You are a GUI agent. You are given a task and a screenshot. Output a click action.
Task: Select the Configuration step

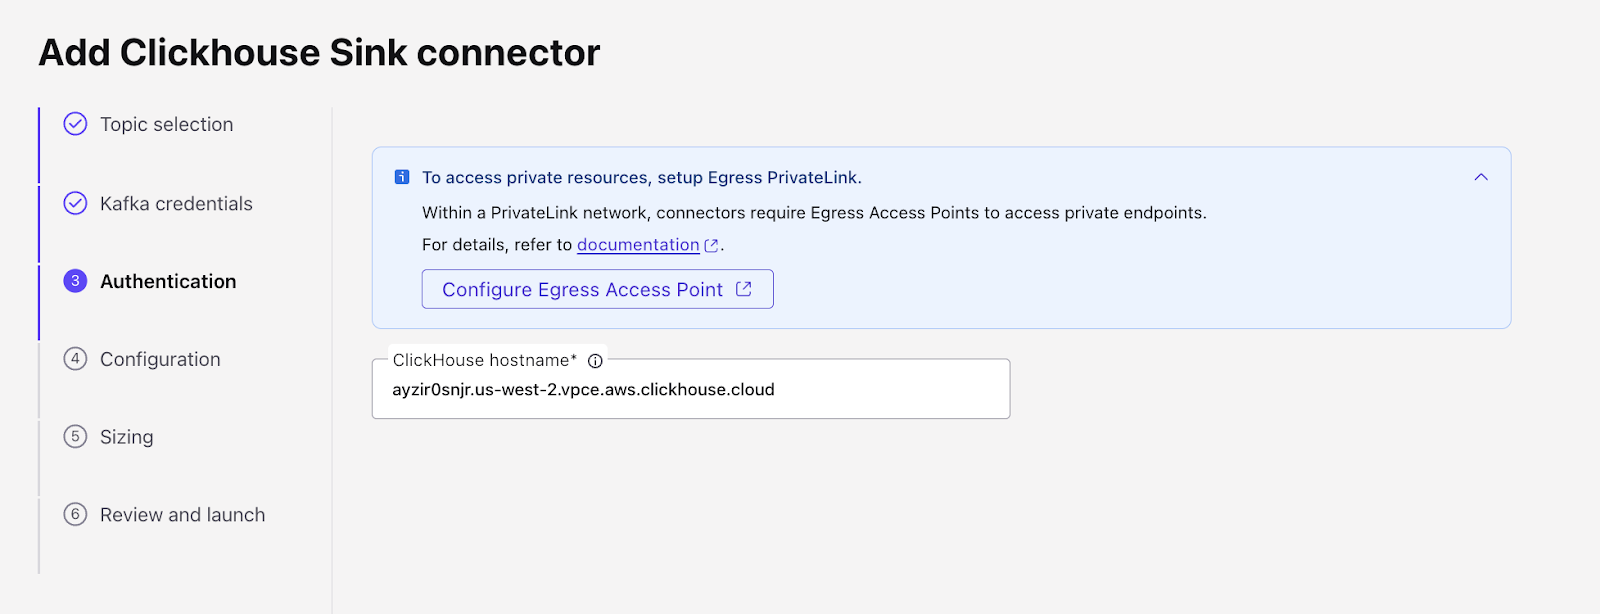(x=160, y=359)
